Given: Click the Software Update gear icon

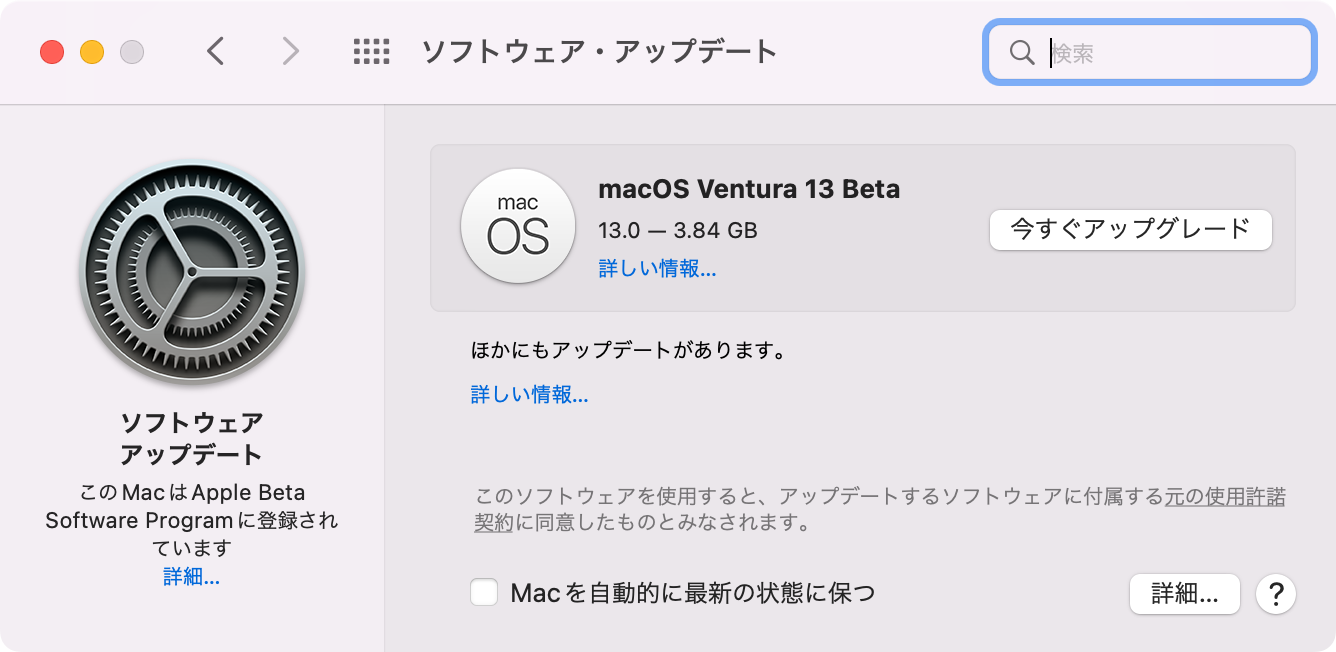Looking at the screenshot, I should [x=192, y=274].
